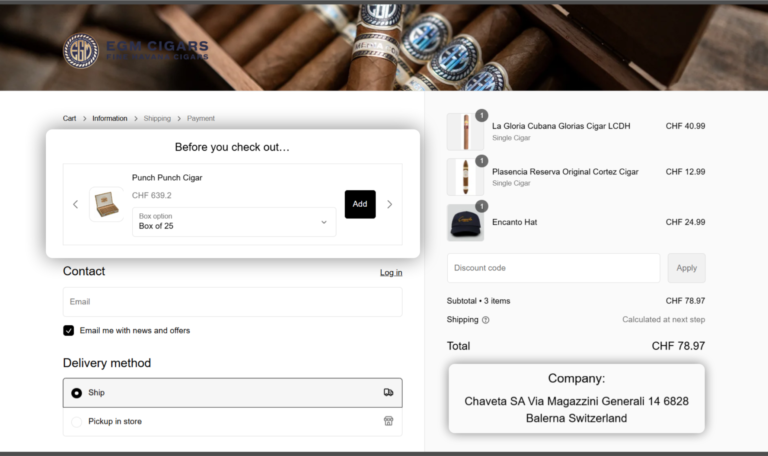Click Punch Punch Cigar title
This screenshot has width=768, height=456.
[167, 178]
